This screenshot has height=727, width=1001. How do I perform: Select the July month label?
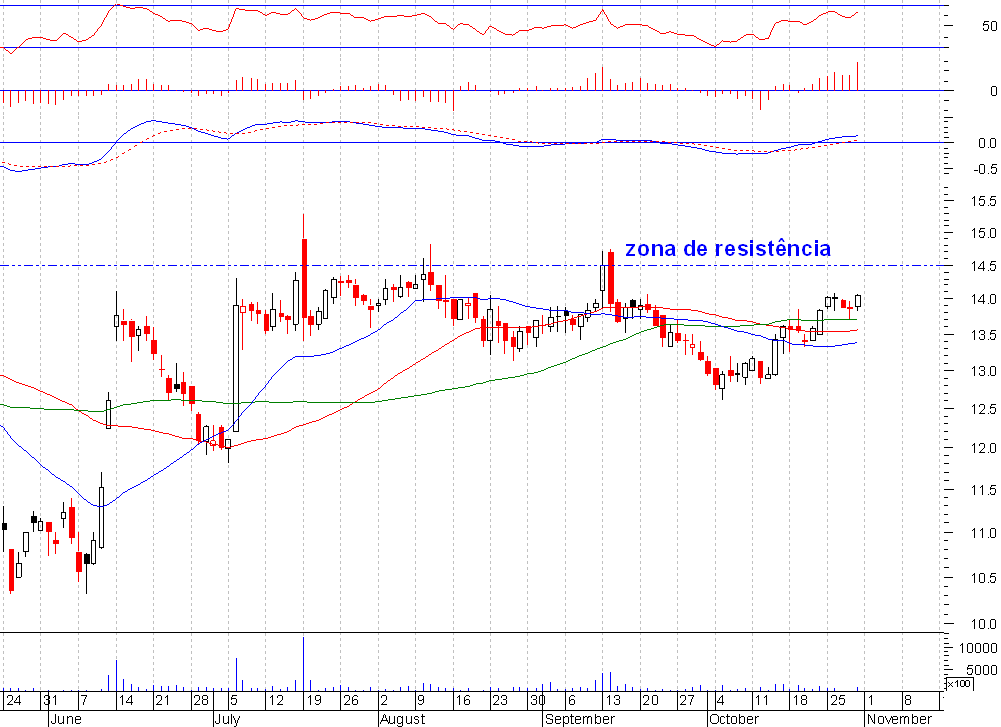point(227,719)
